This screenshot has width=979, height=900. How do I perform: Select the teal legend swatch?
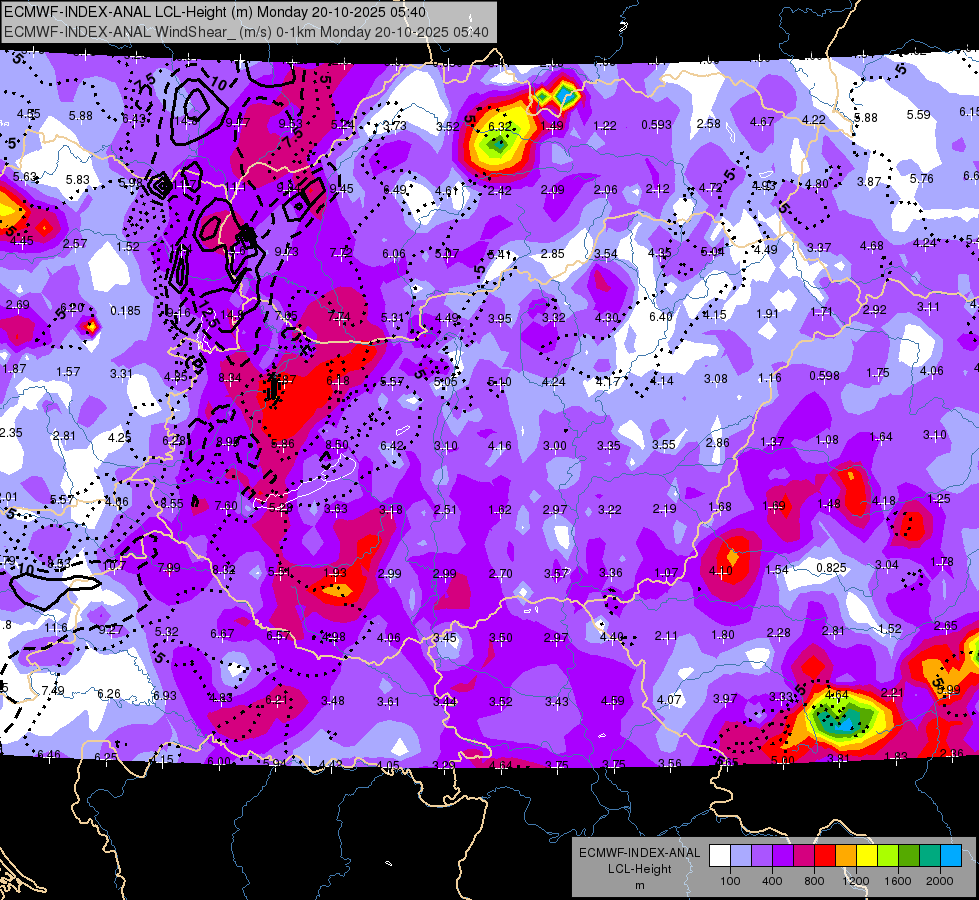click(x=930, y=856)
